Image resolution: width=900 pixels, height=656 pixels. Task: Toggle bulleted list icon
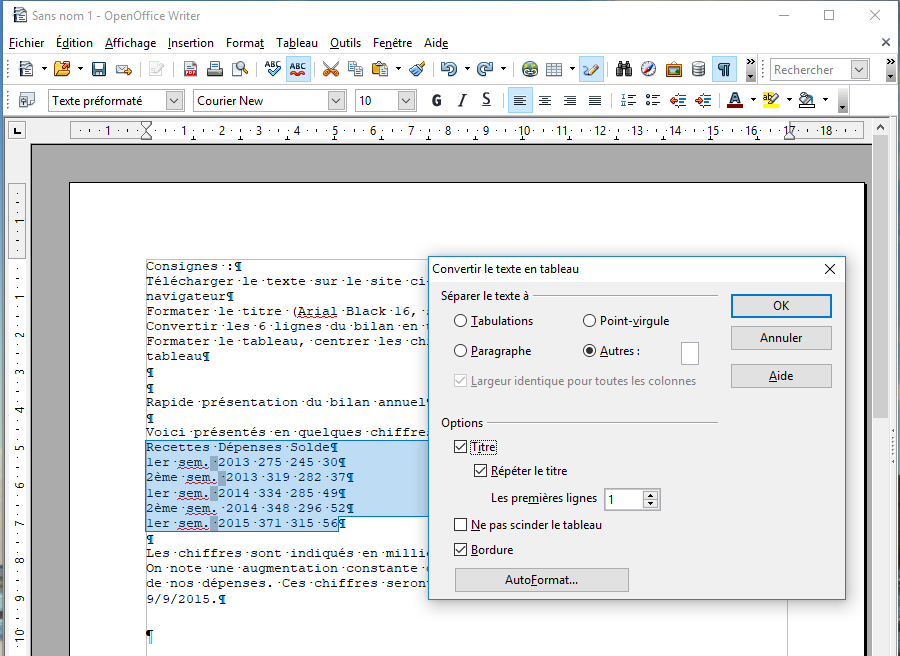(653, 101)
